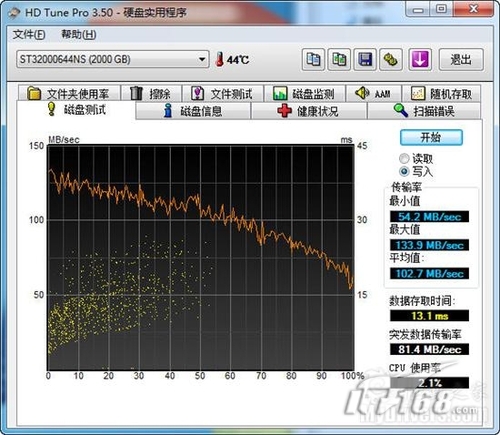Click the copy text to clipboard icon
Viewport: 500px width, 435px height.
point(313,60)
